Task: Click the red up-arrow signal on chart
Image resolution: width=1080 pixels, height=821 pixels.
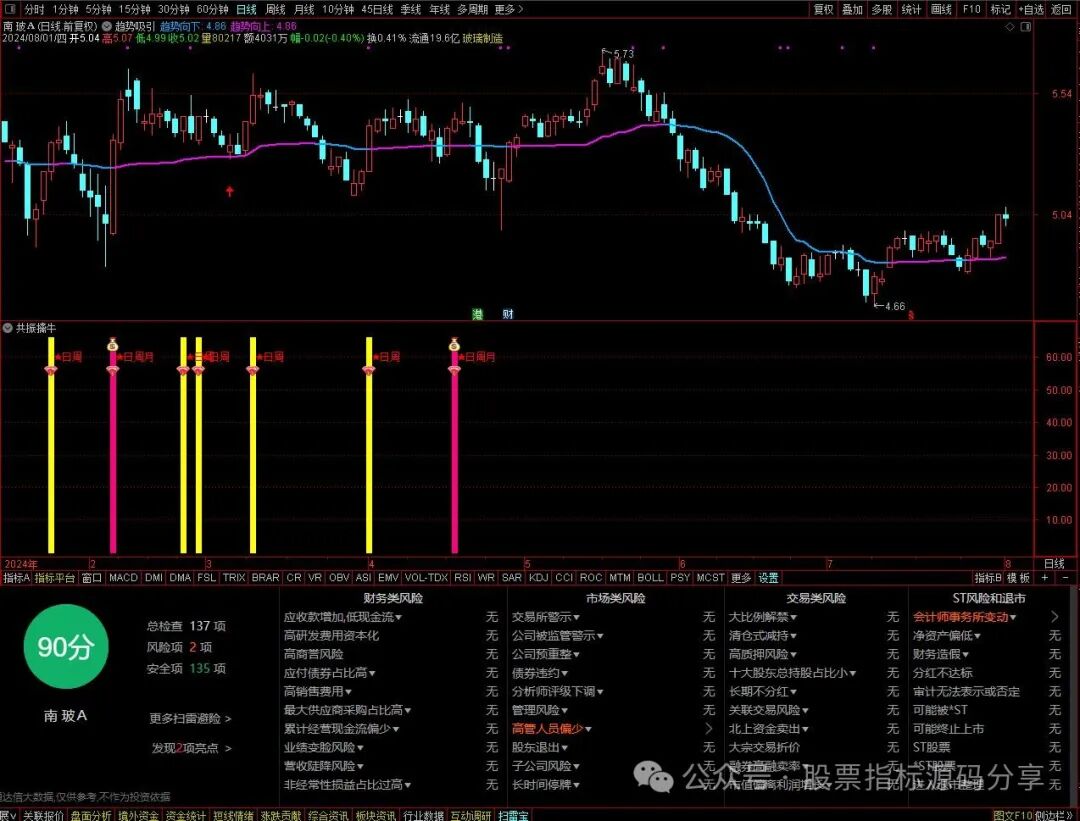Action: click(230, 191)
